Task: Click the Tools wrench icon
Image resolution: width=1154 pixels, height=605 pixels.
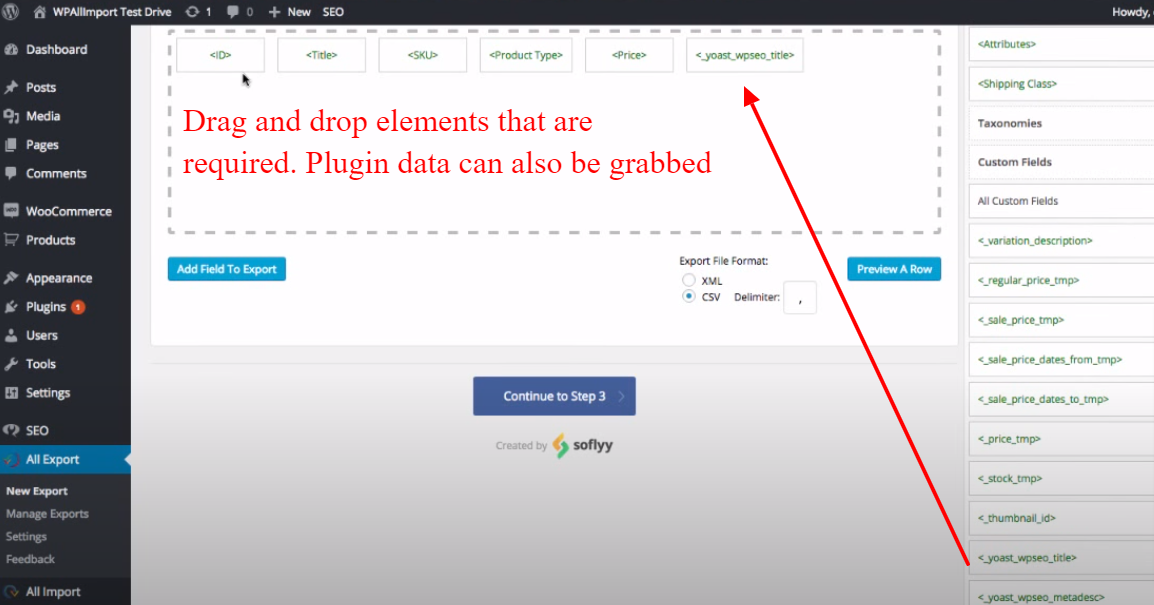Action: pos(11,364)
